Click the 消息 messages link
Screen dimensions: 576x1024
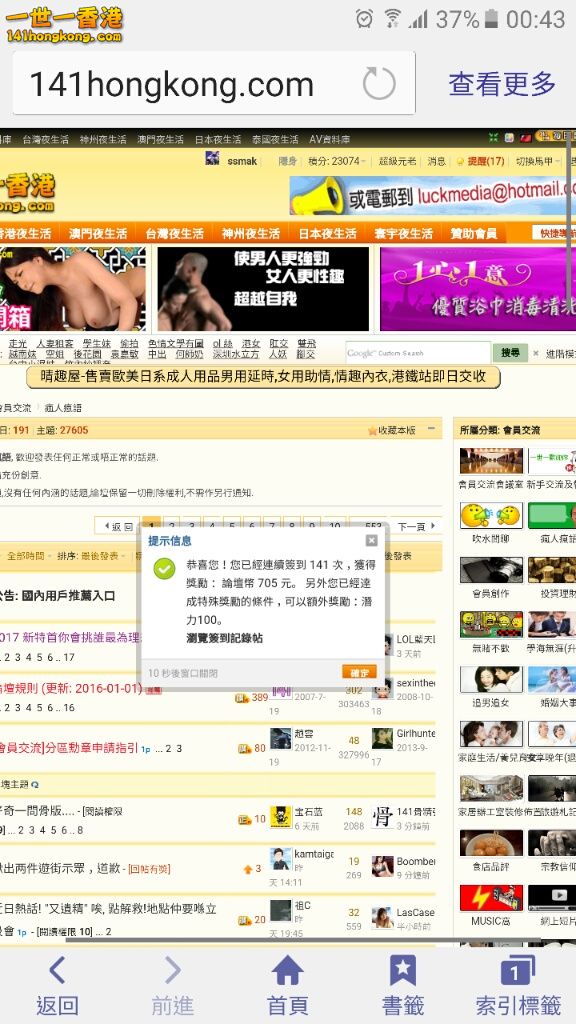click(x=437, y=161)
